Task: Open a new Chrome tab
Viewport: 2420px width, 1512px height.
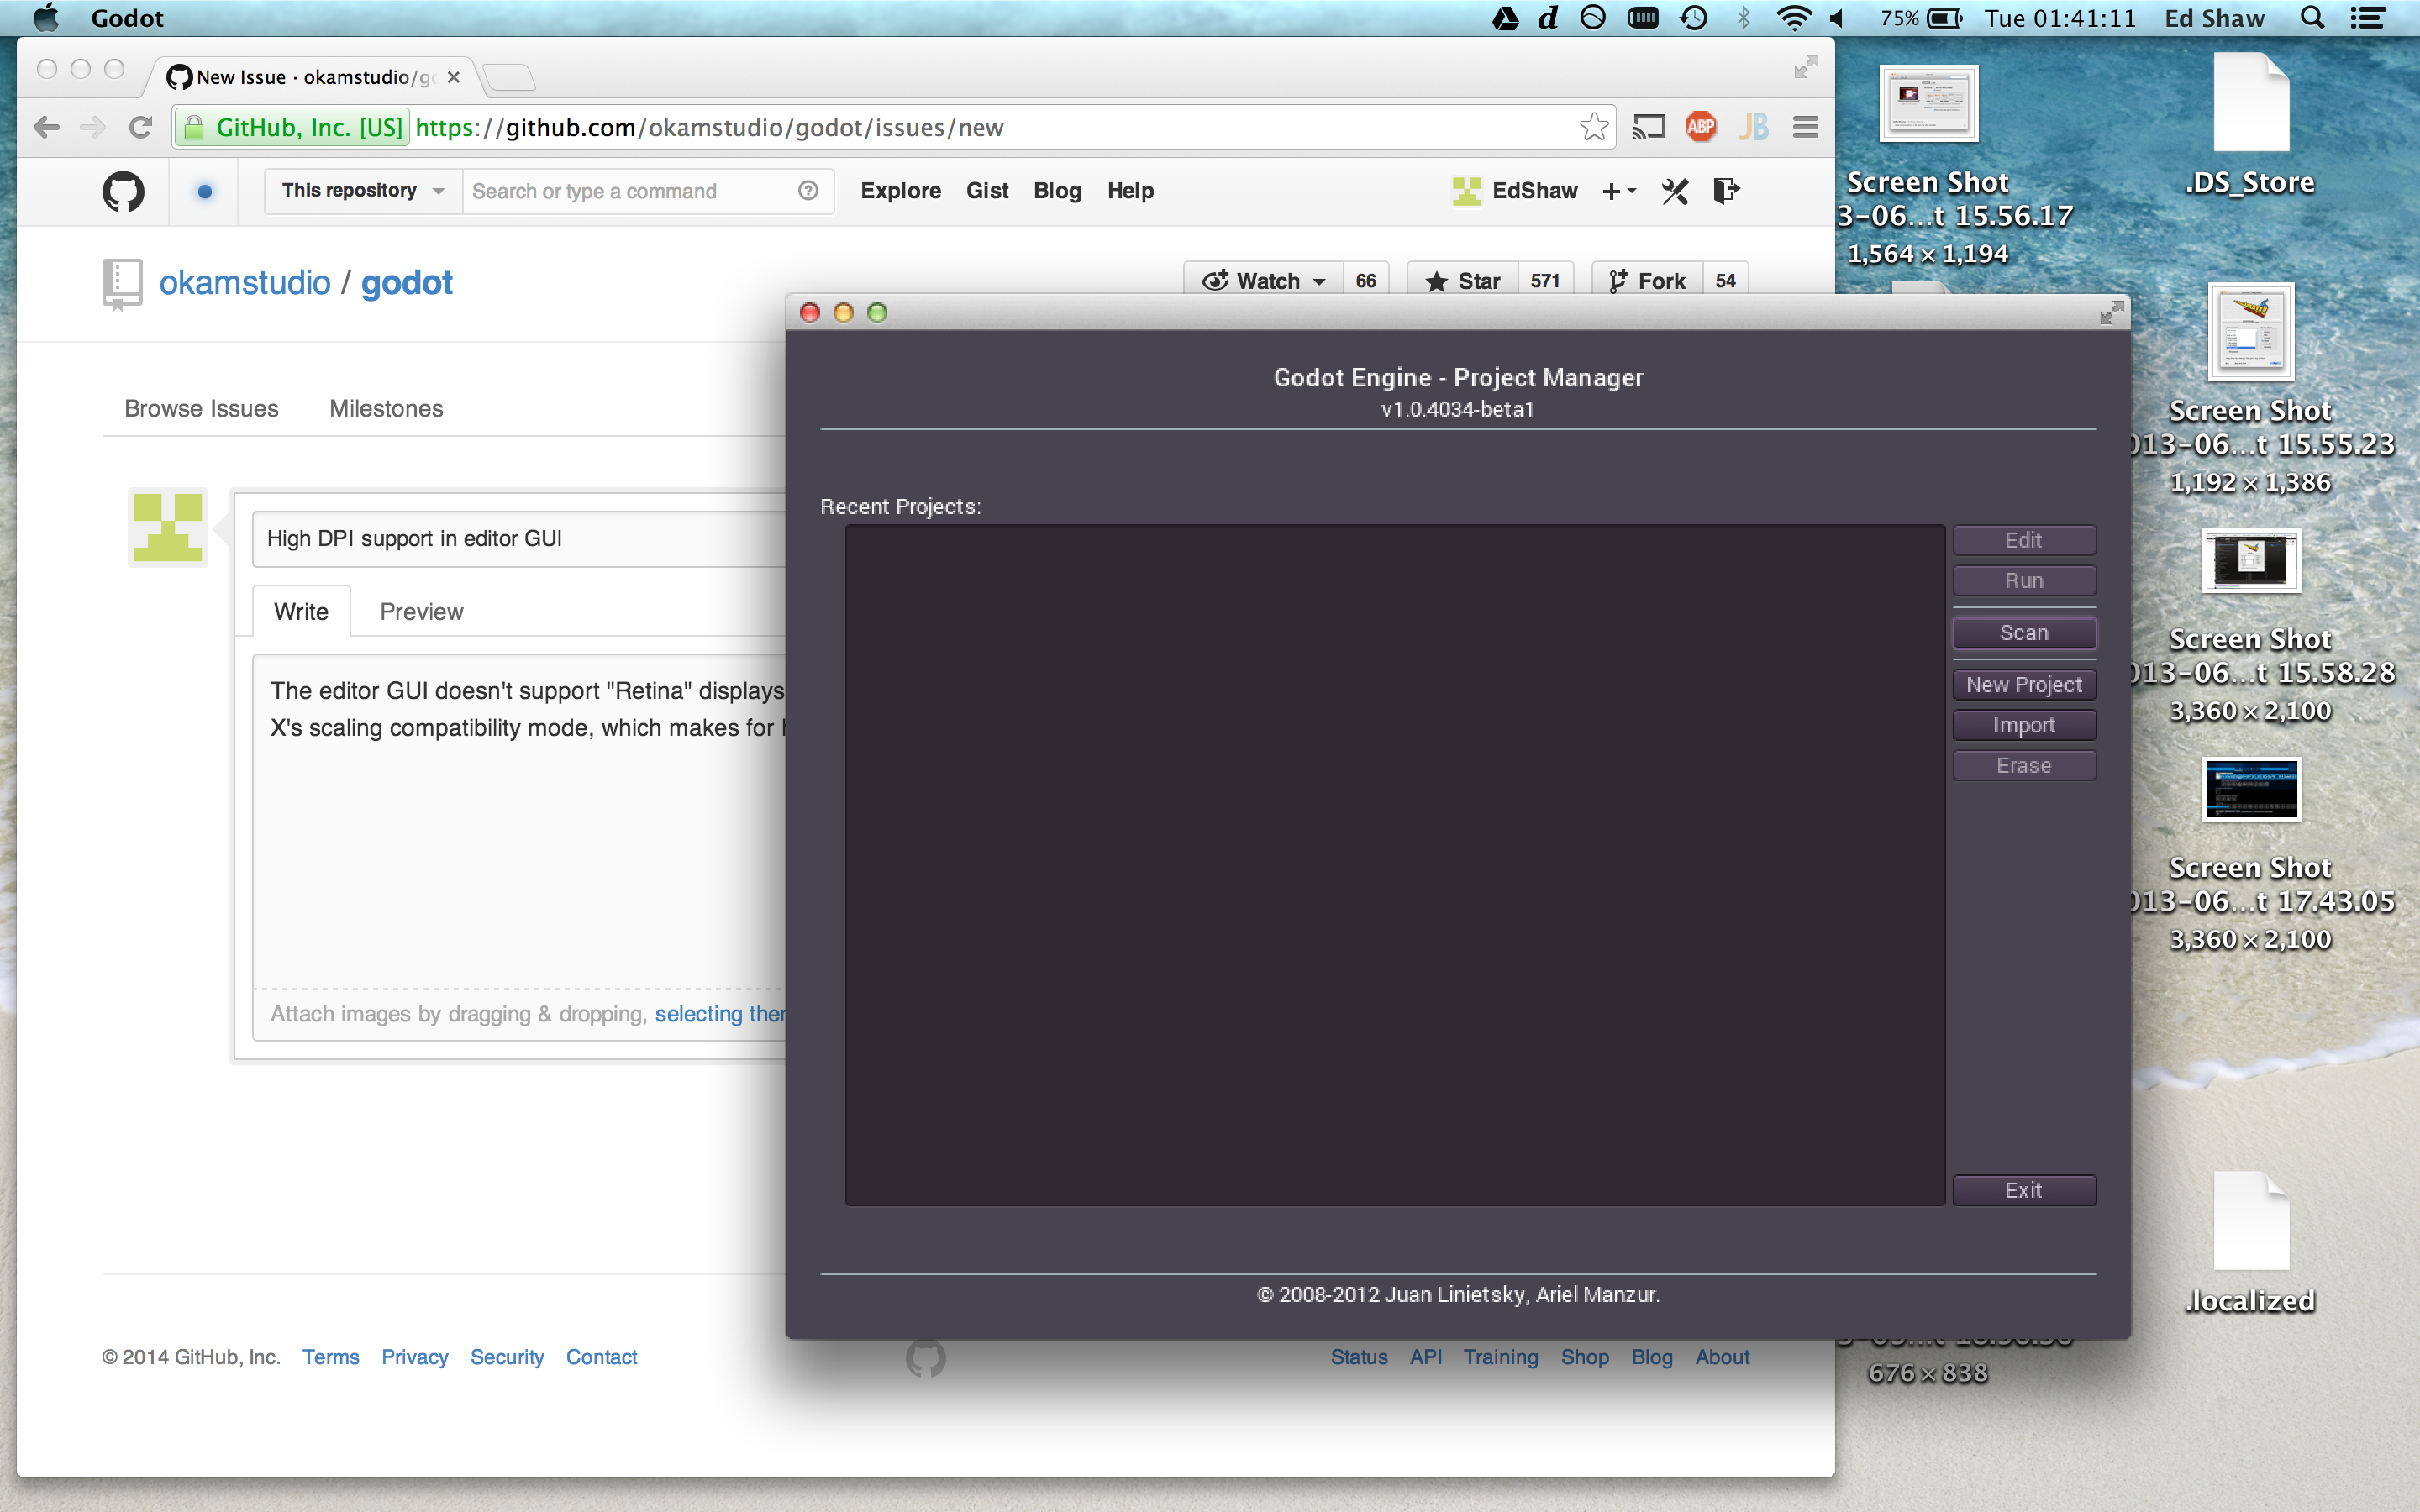Action: (509, 77)
